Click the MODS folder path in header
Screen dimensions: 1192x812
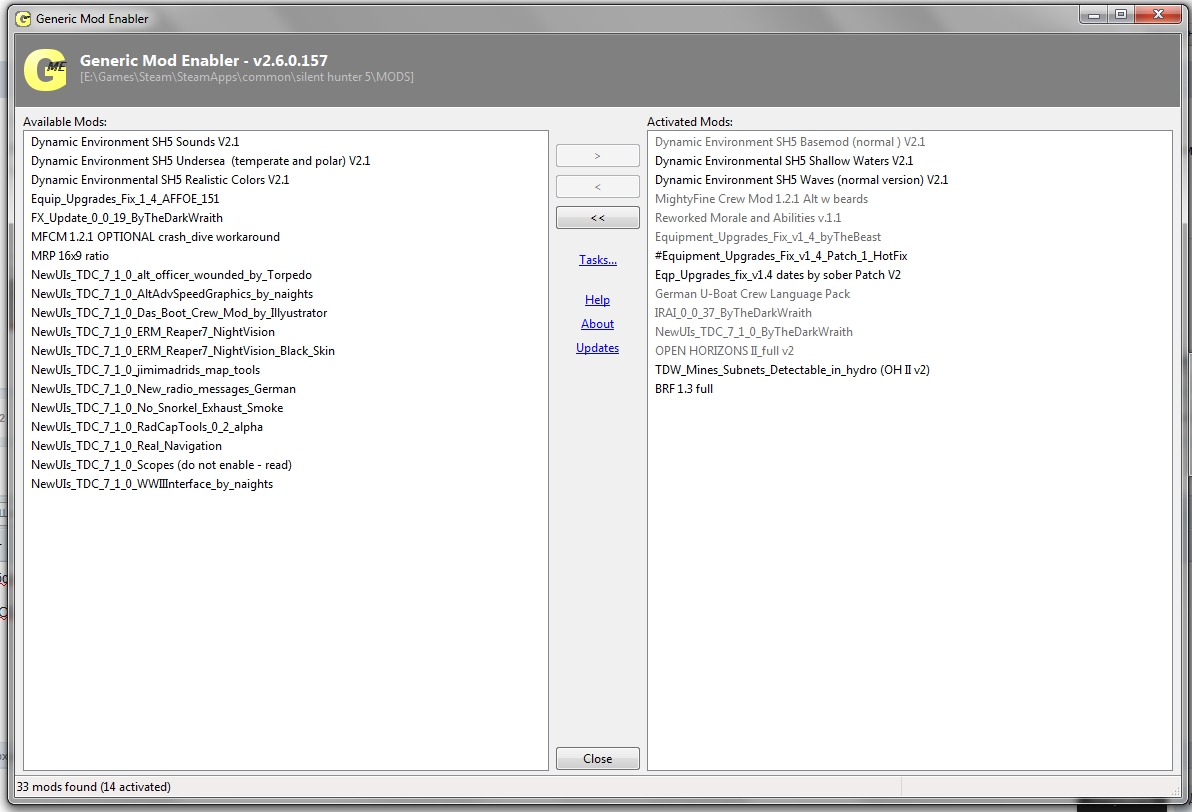tap(247, 77)
